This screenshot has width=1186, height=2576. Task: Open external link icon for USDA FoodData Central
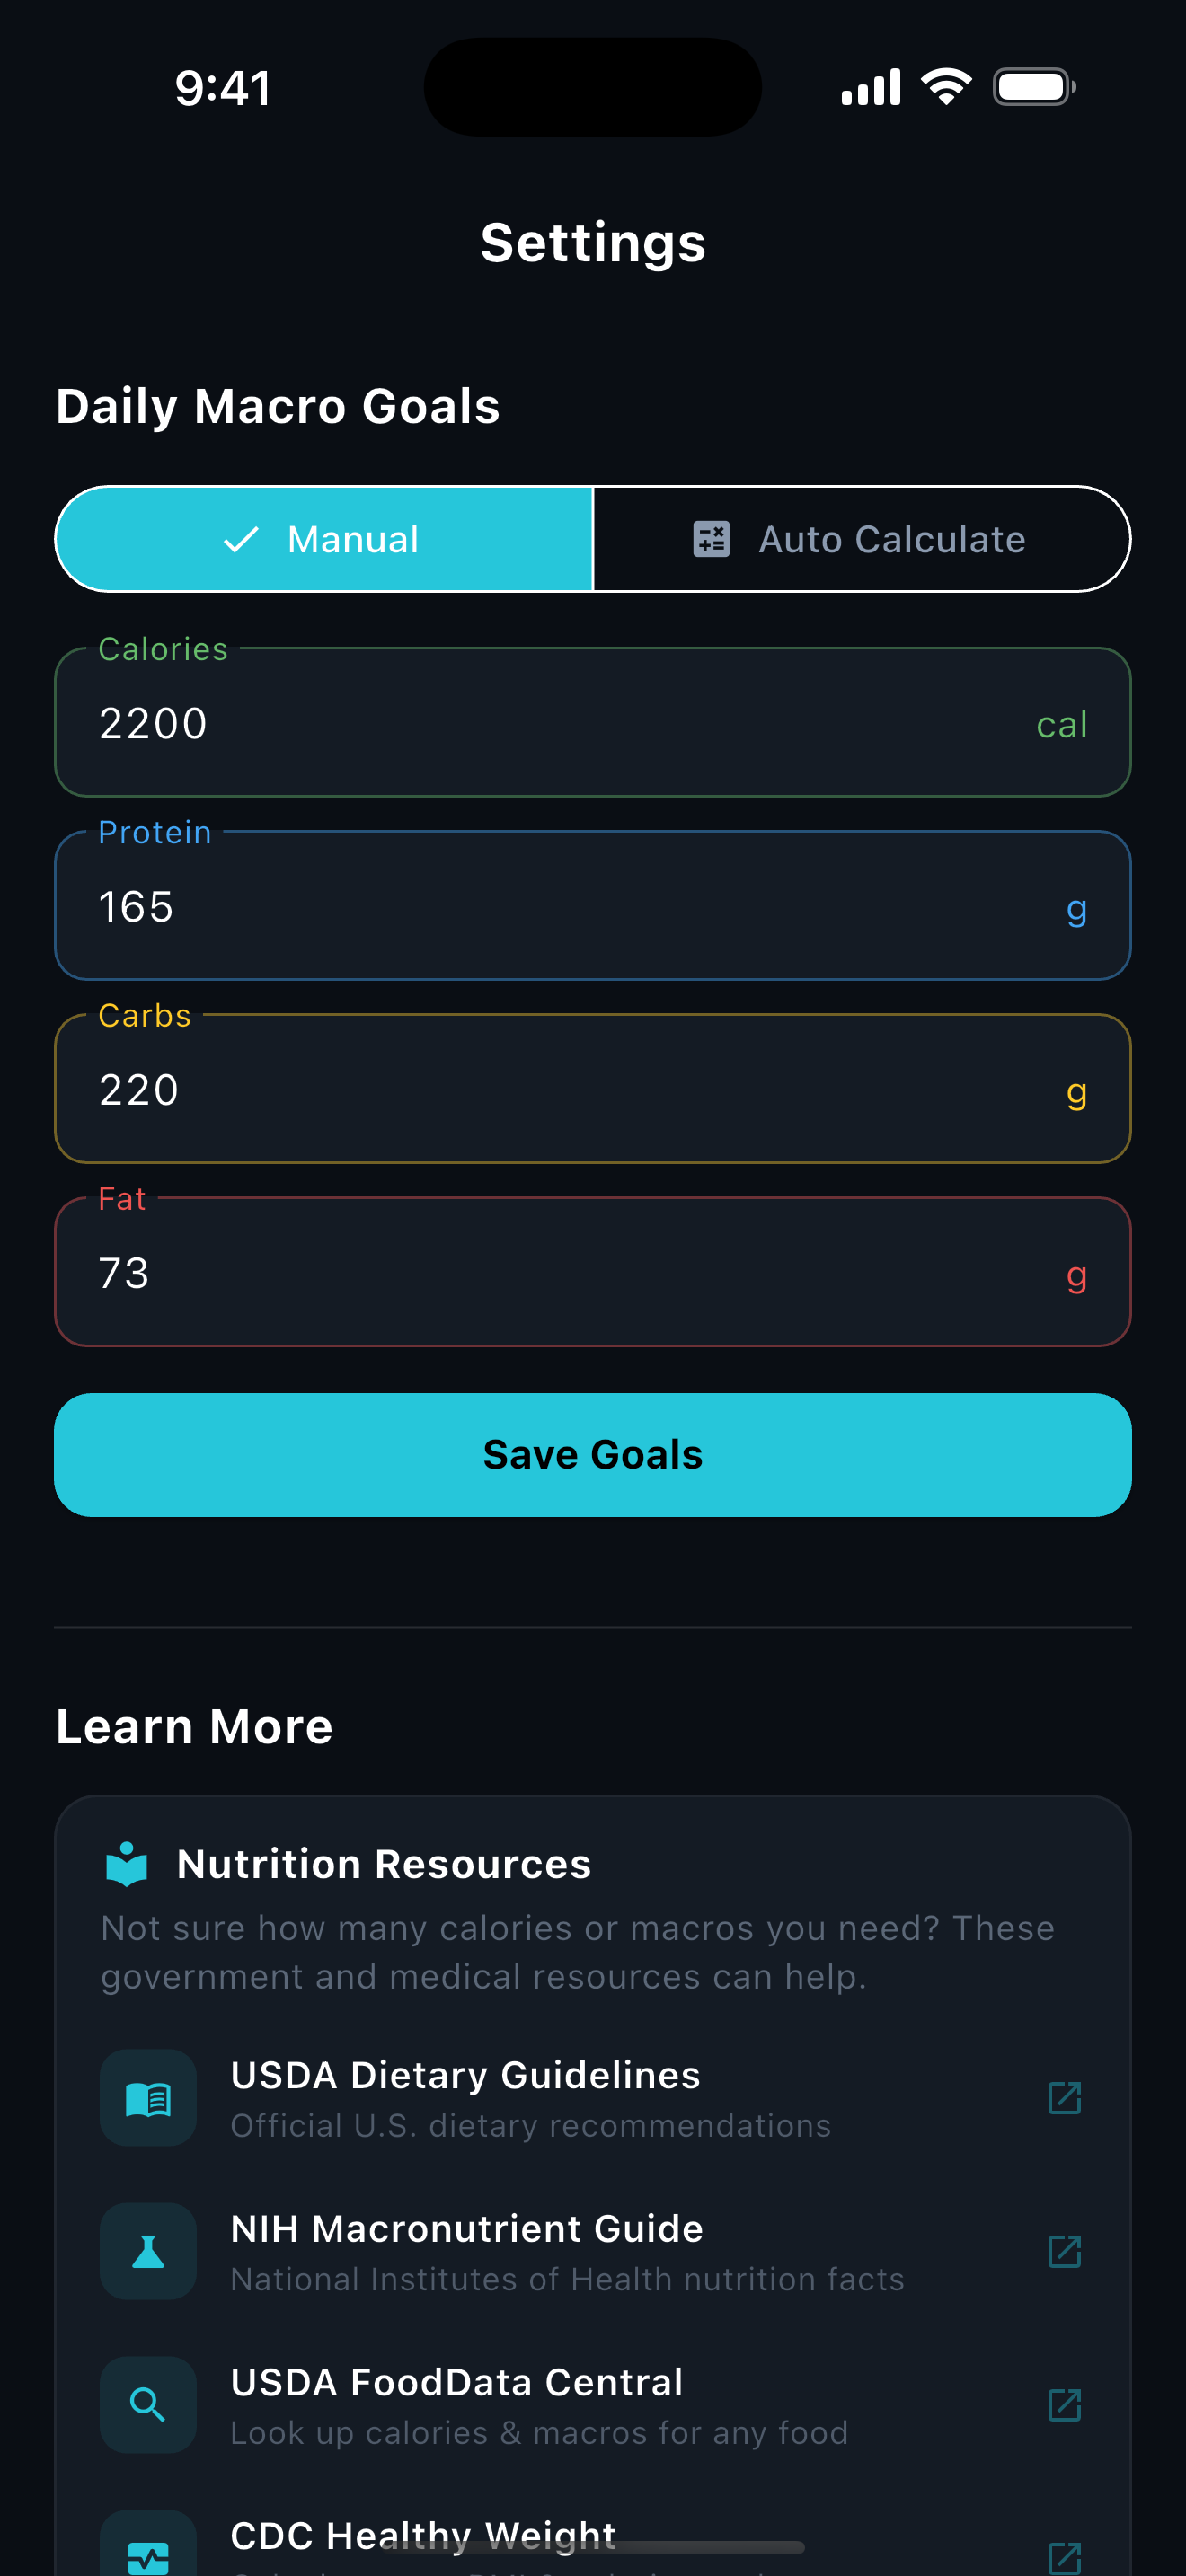1064,2404
